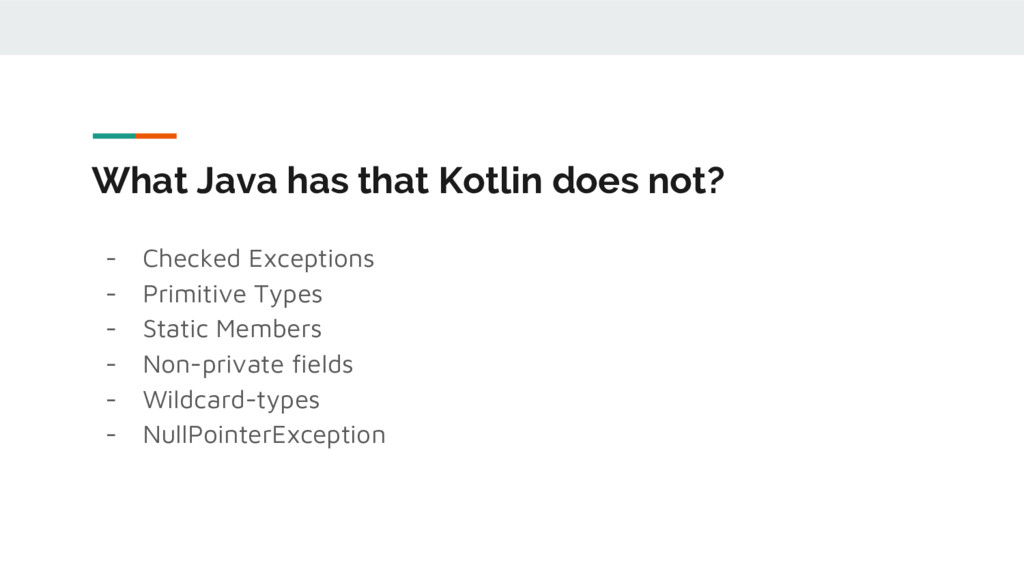This screenshot has width=1024, height=576.
Task: Click the orange accent line segment
Action: tap(156, 136)
